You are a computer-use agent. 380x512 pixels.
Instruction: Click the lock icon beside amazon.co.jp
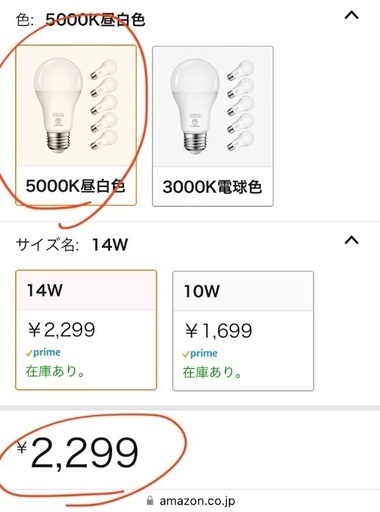pyautogui.click(x=150, y=500)
